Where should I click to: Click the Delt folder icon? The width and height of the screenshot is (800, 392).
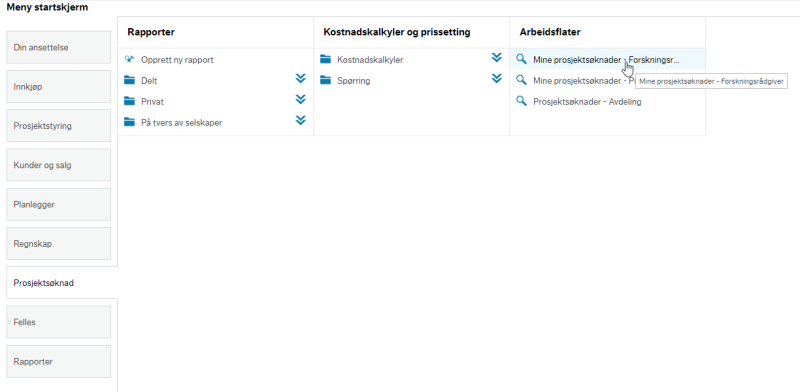[x=130, y=80]
